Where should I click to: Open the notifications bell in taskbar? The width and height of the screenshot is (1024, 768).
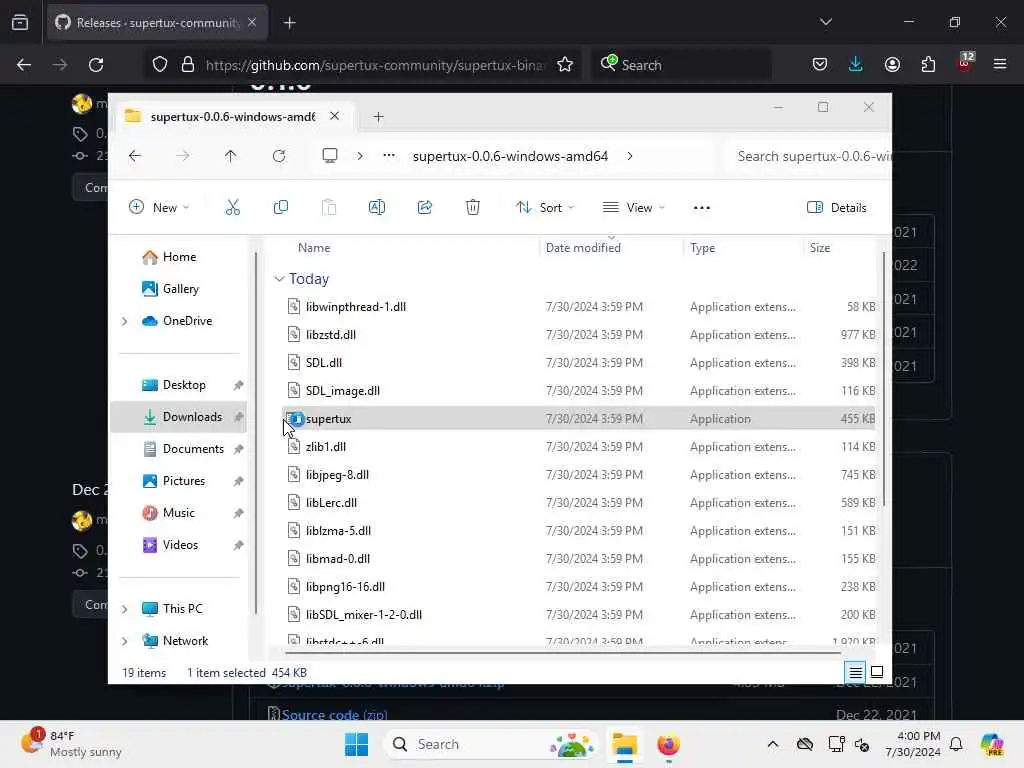pyautogui.click(x=956, y=744)
